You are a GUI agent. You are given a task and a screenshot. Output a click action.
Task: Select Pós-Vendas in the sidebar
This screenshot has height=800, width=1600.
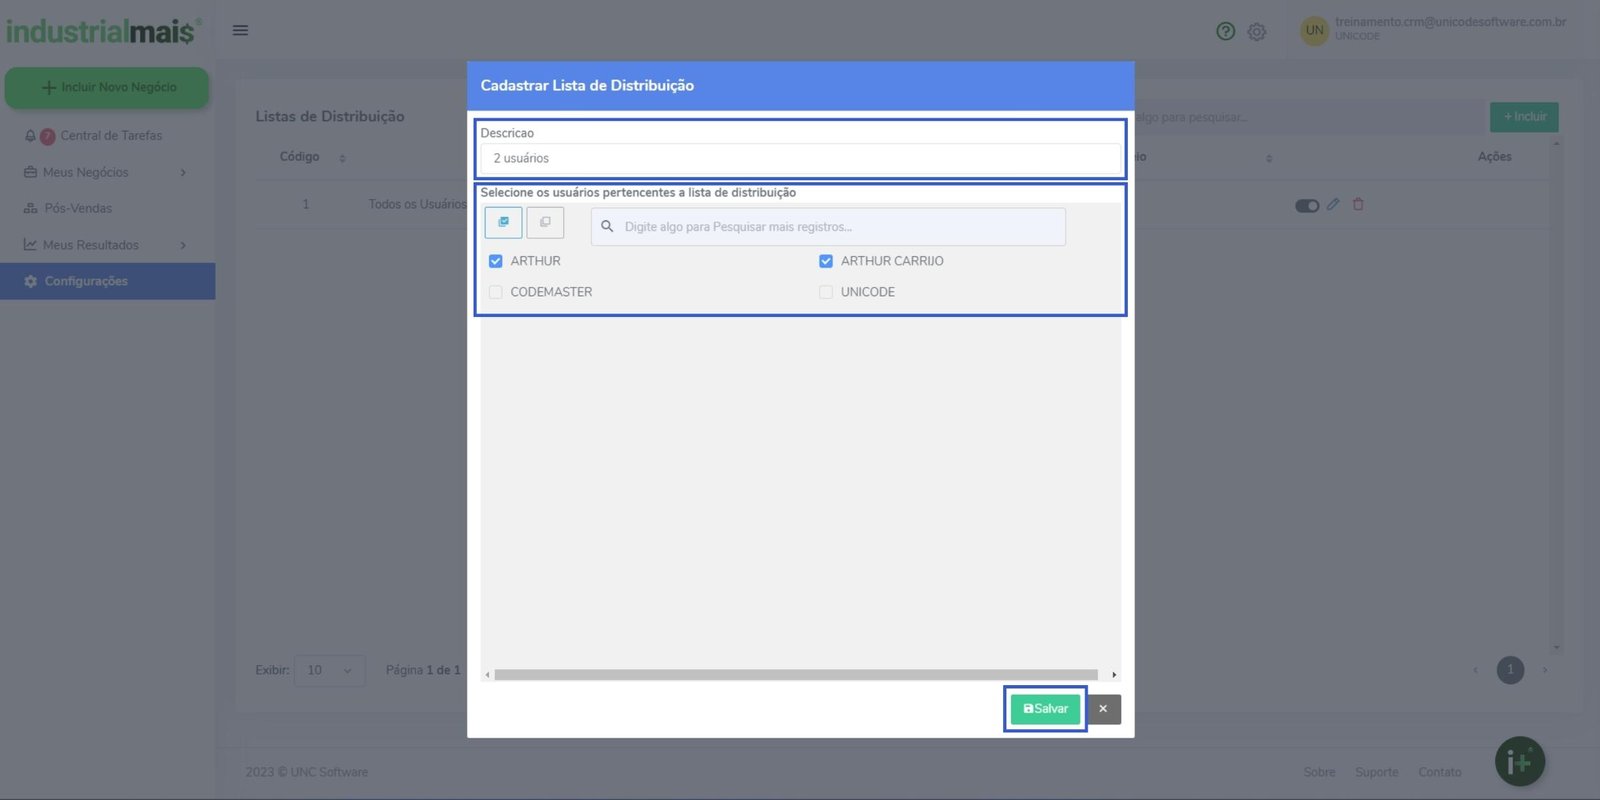coord(78,208)
